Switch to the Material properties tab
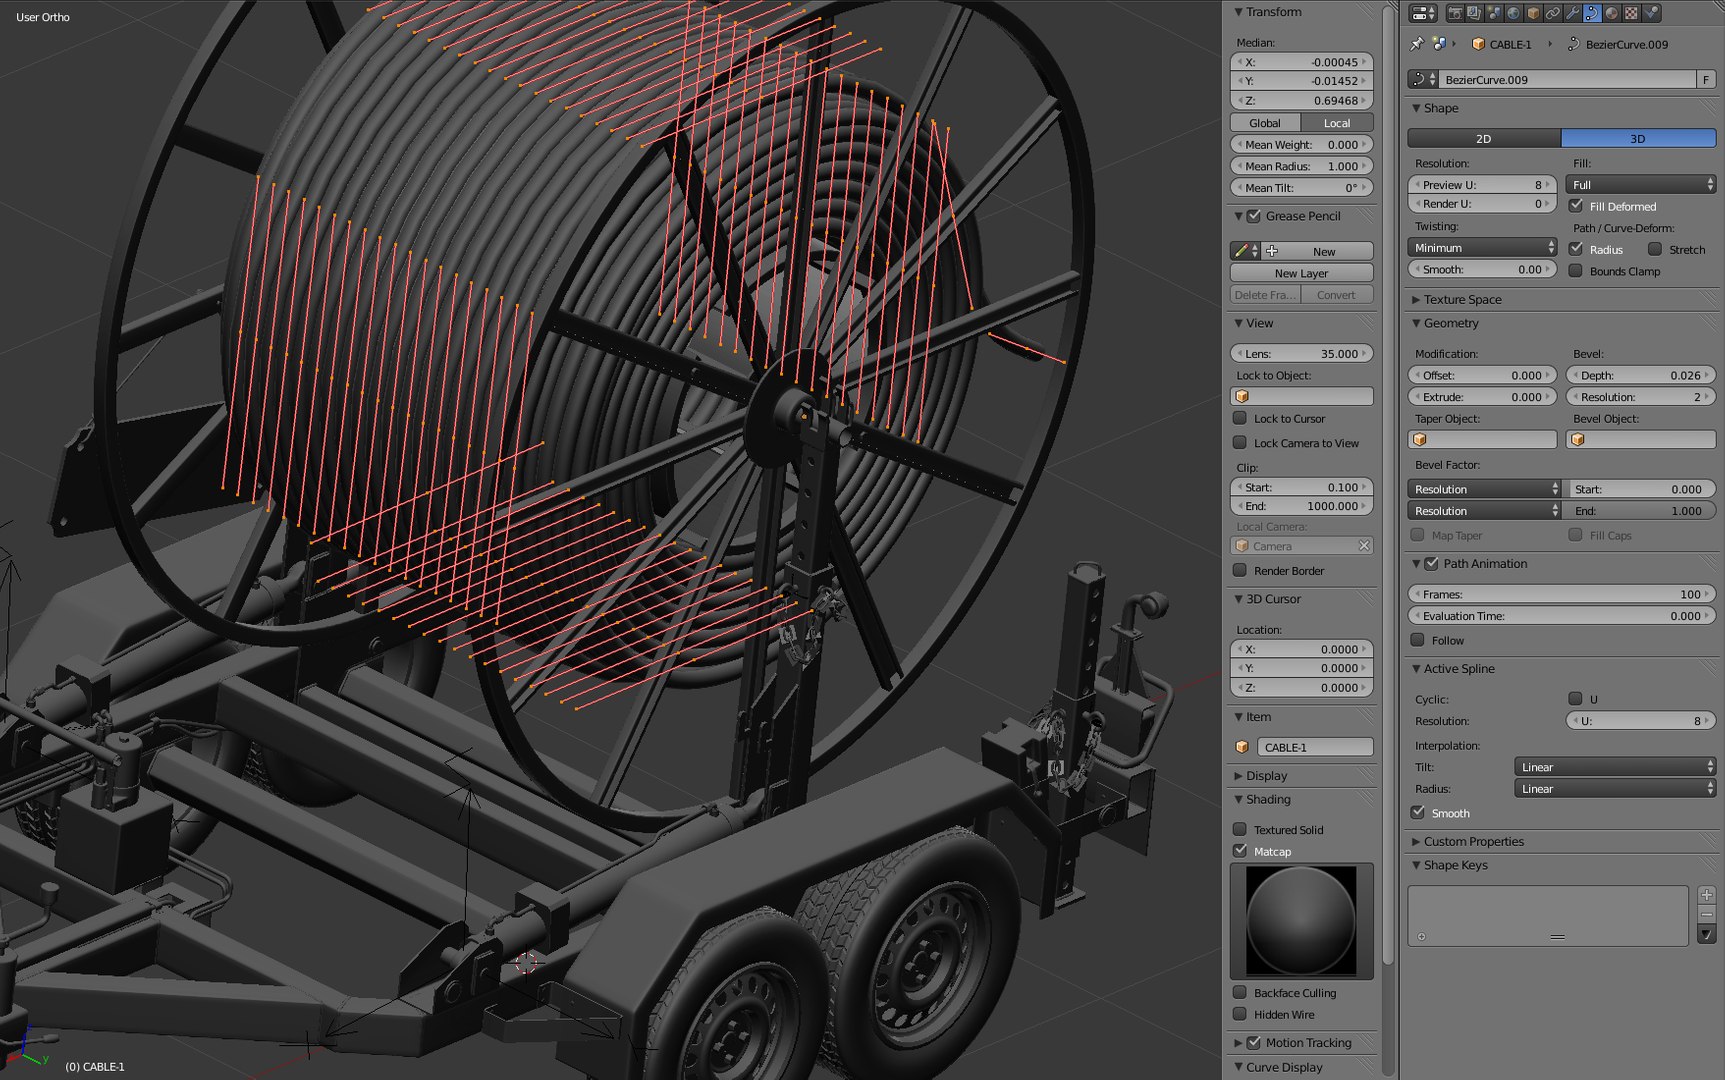Image resolution: width=1725 pixels, height=1080 pixels. click(x=1612, y=13)
